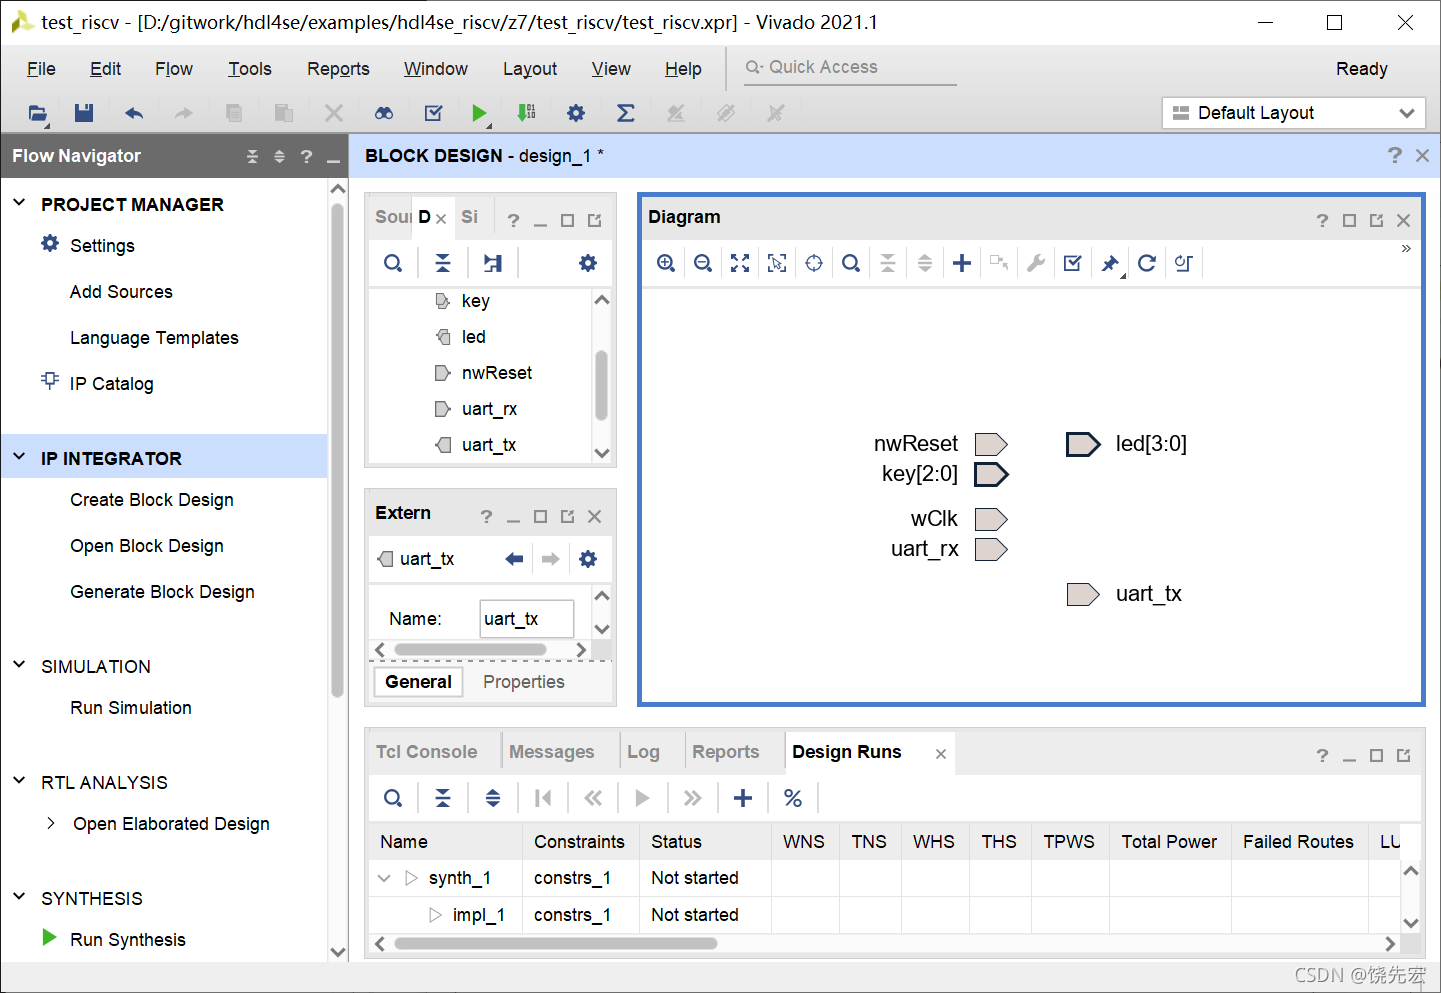Click Validate Design checkmark icon in Diagram

coord(1073,263)
